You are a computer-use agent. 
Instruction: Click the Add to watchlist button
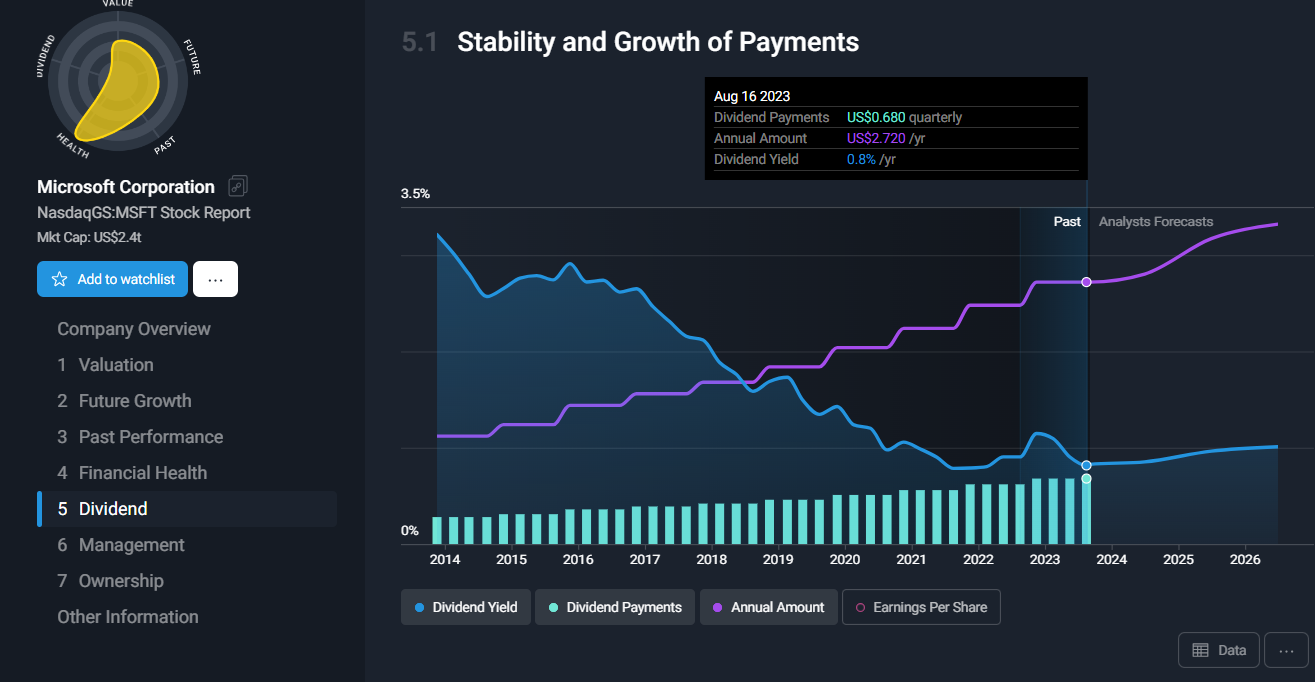(x=112, y=279)
